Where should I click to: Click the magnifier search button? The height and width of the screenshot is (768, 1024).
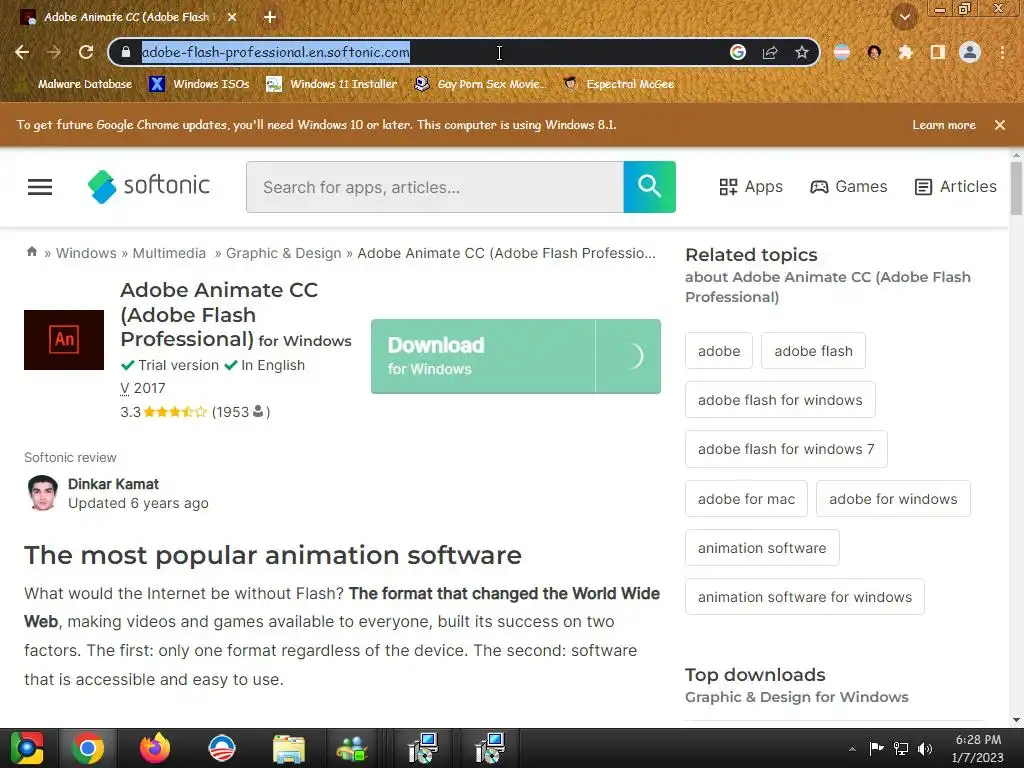650,187
